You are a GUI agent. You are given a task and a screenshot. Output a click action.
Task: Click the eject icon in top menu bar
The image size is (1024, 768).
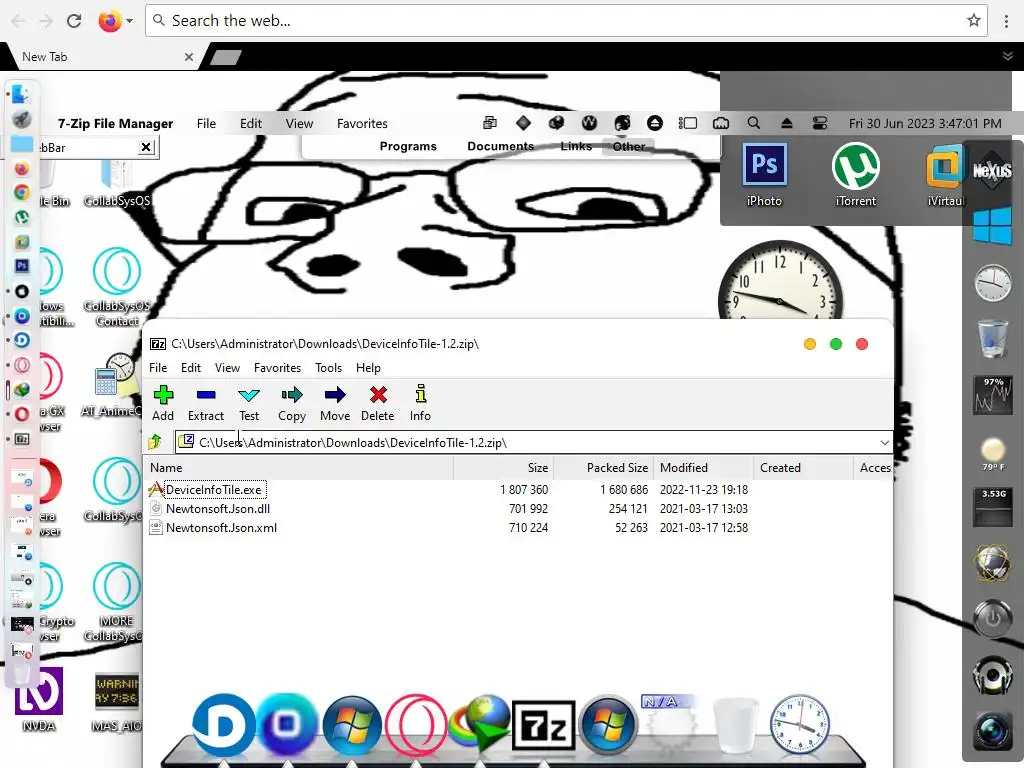click(x=786, y=123)
